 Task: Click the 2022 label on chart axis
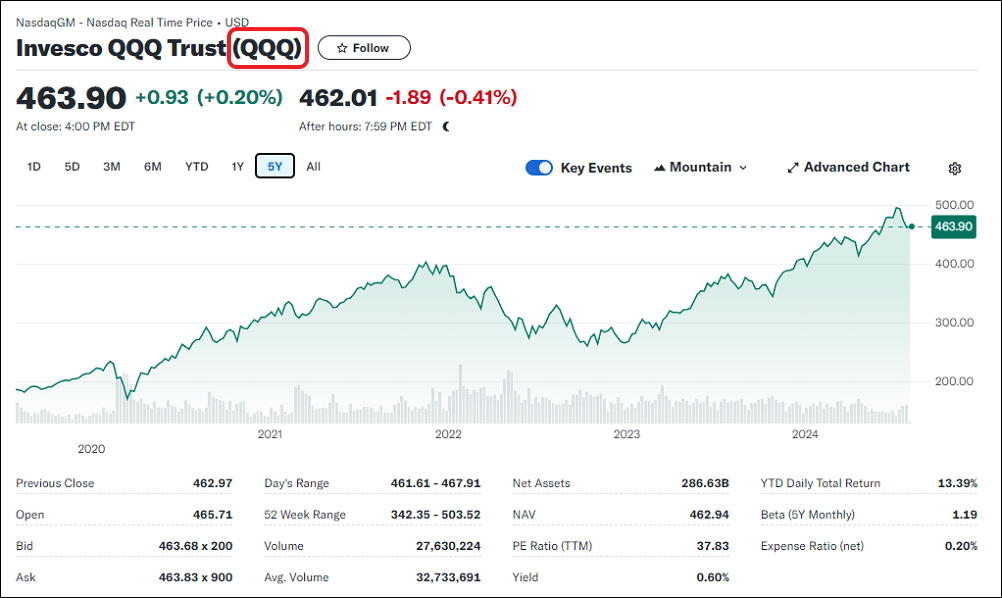pyautogui.click(x=448, y=434)
